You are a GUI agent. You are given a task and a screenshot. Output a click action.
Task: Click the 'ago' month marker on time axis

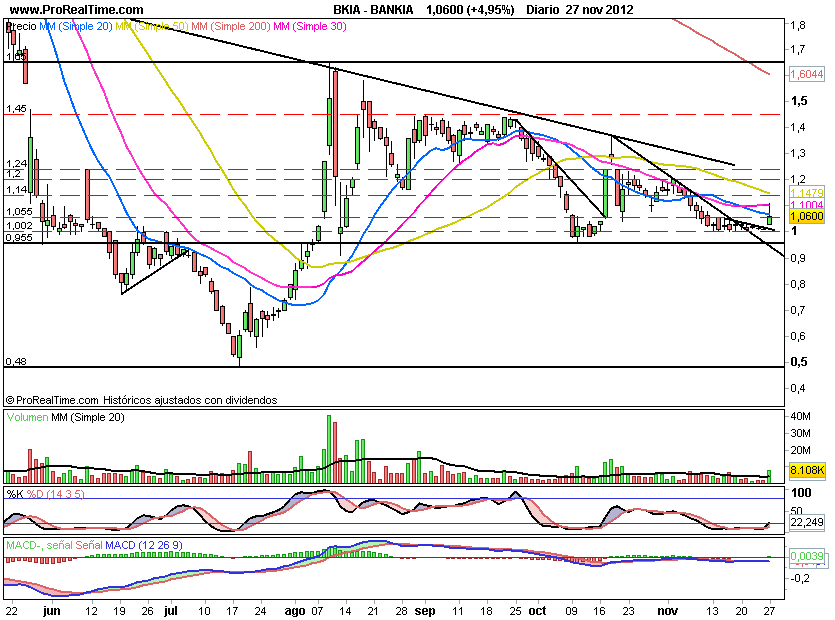click(294, 610)
